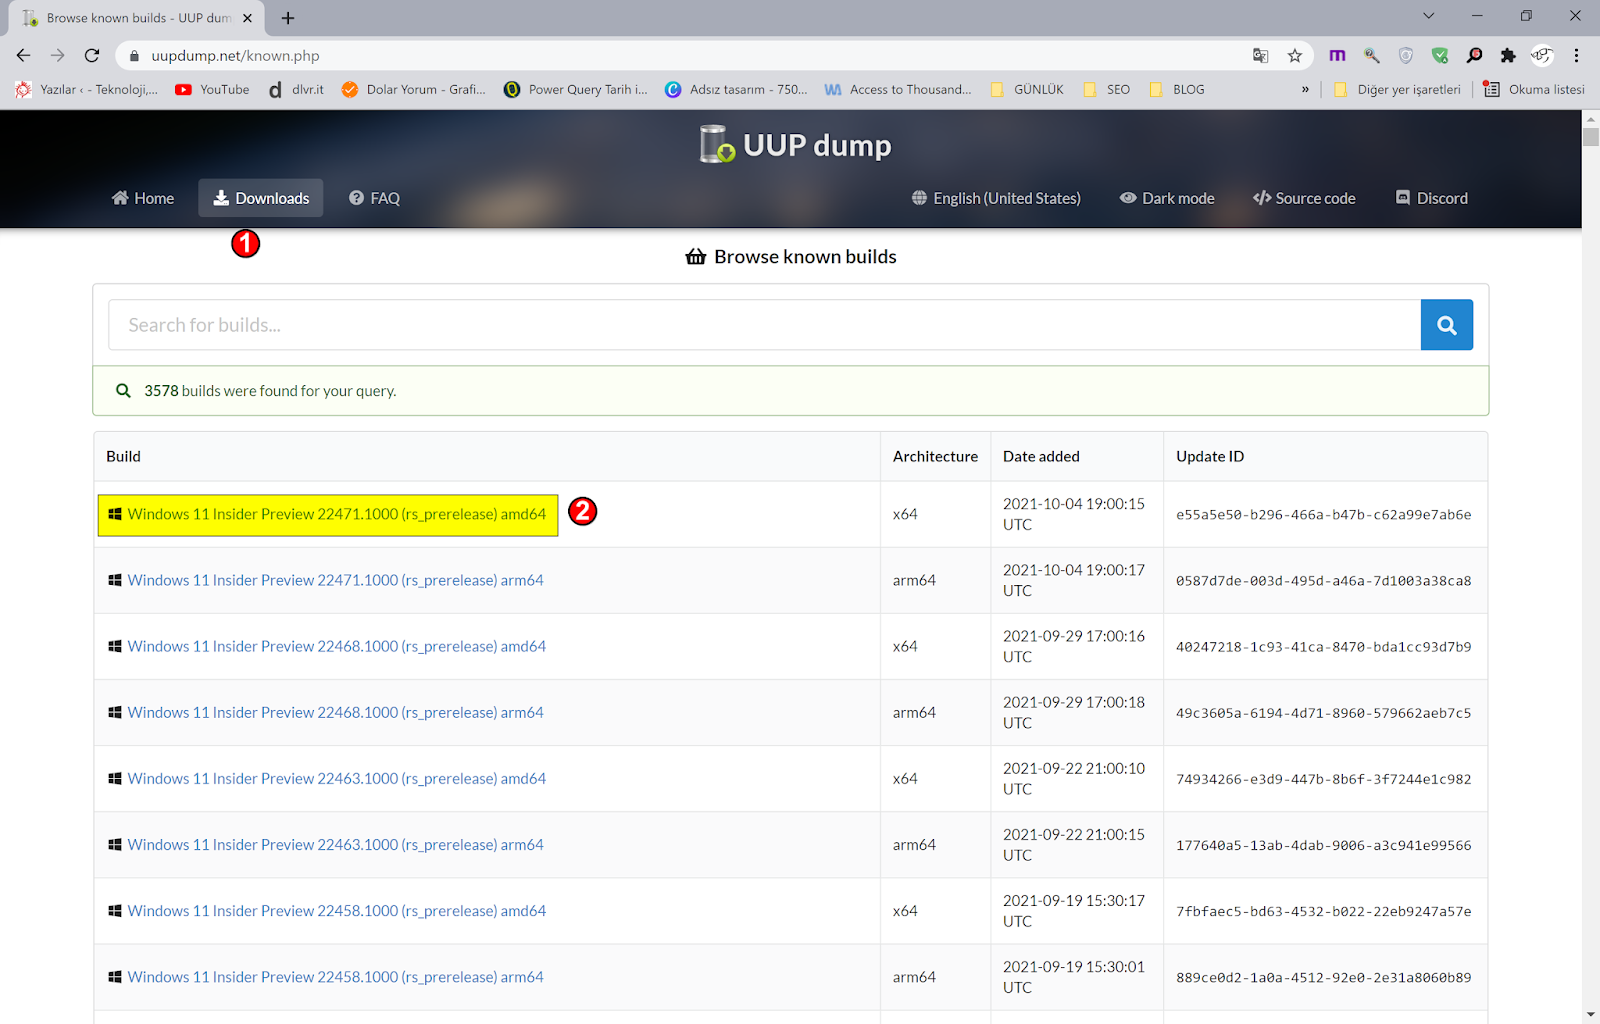Screen dimensions: 1600x1024
Task: Open Power Query Tarih bookmark
Action: tap(576, 89)
